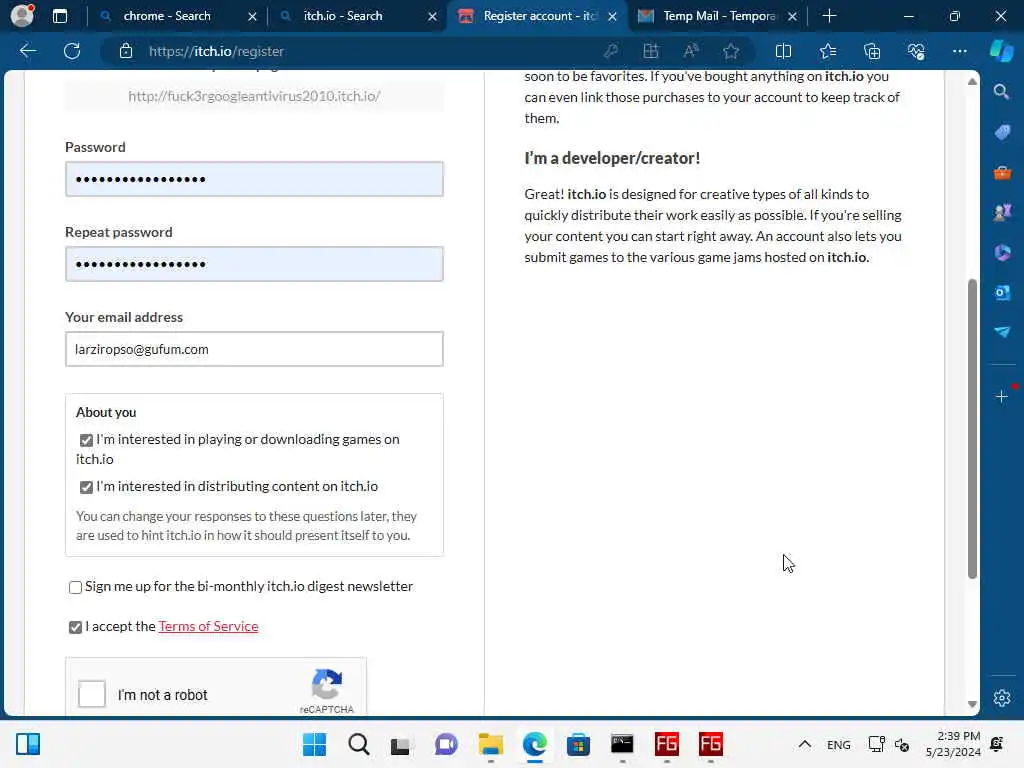Uncheck interested in playing or downloading games

click(86, 440)
